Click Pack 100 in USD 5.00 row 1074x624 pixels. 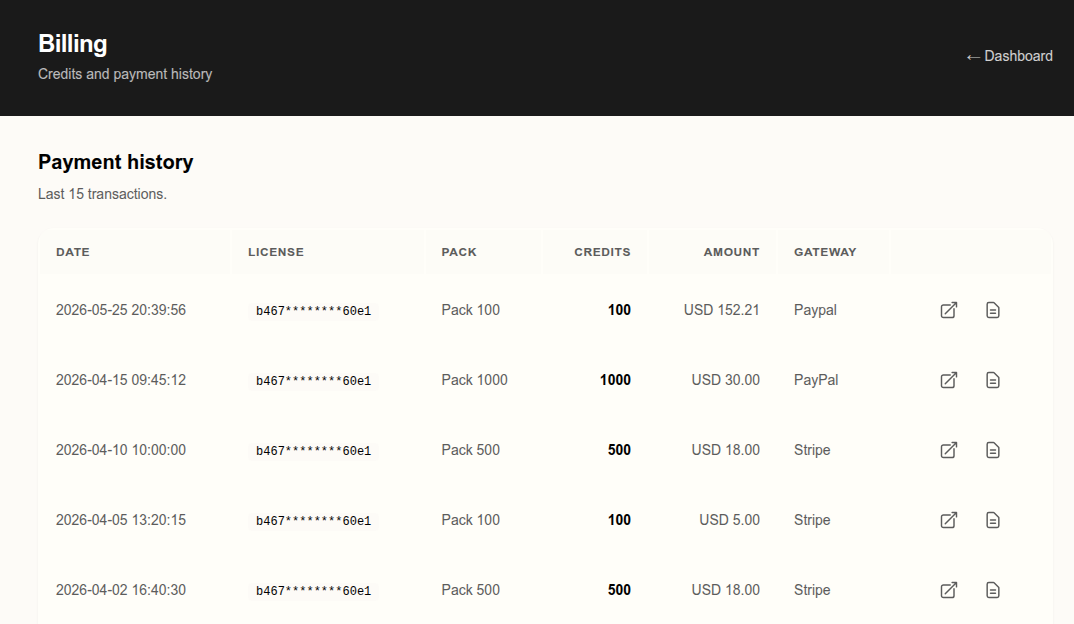pyautogui.click(x=471, y=520)
